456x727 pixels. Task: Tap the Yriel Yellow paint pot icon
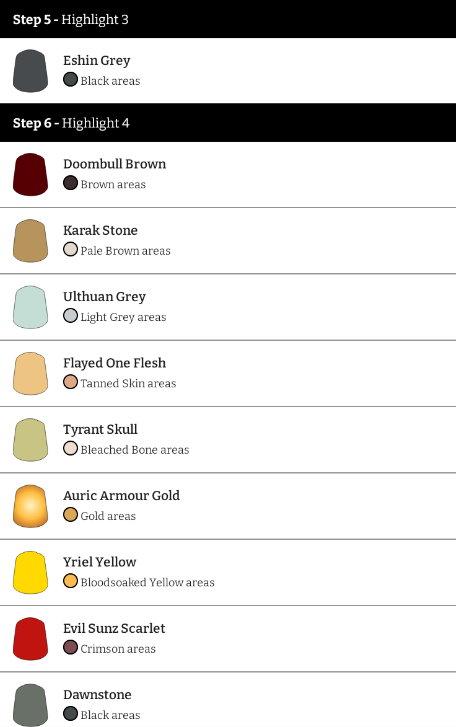click(x=31, y=572)
